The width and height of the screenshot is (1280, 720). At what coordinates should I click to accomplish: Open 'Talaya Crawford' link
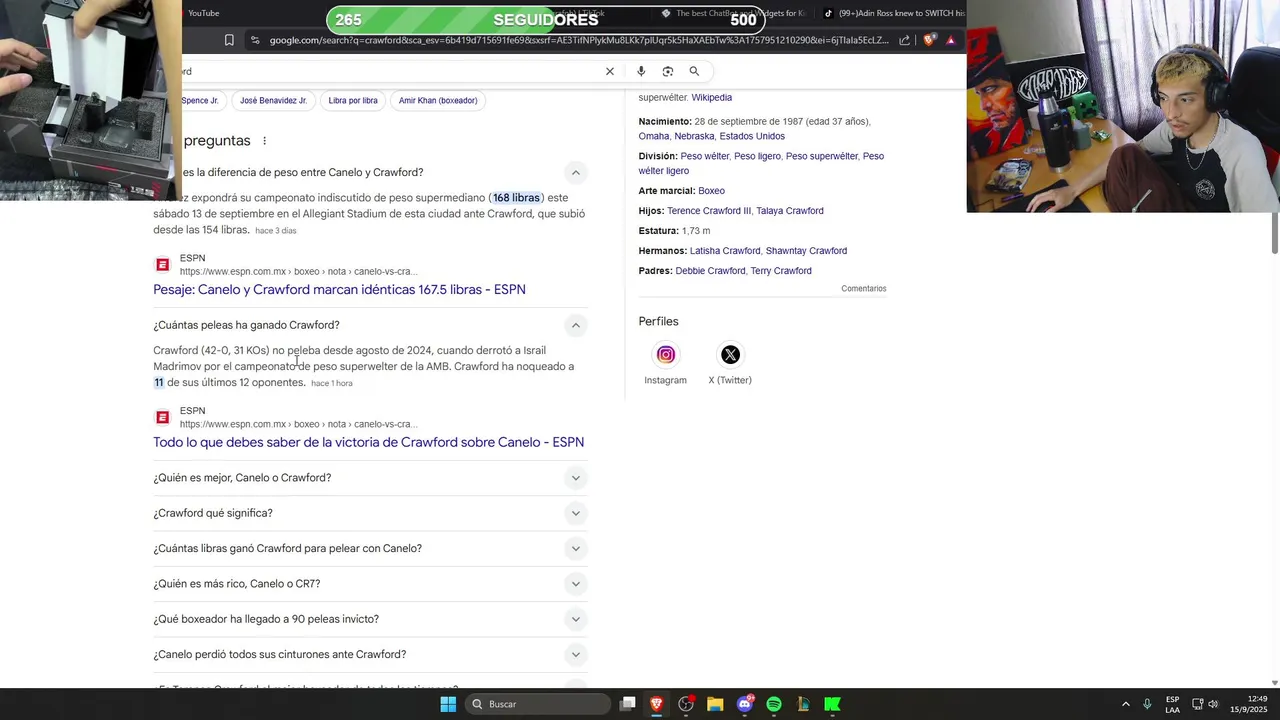tap(790, 211)
